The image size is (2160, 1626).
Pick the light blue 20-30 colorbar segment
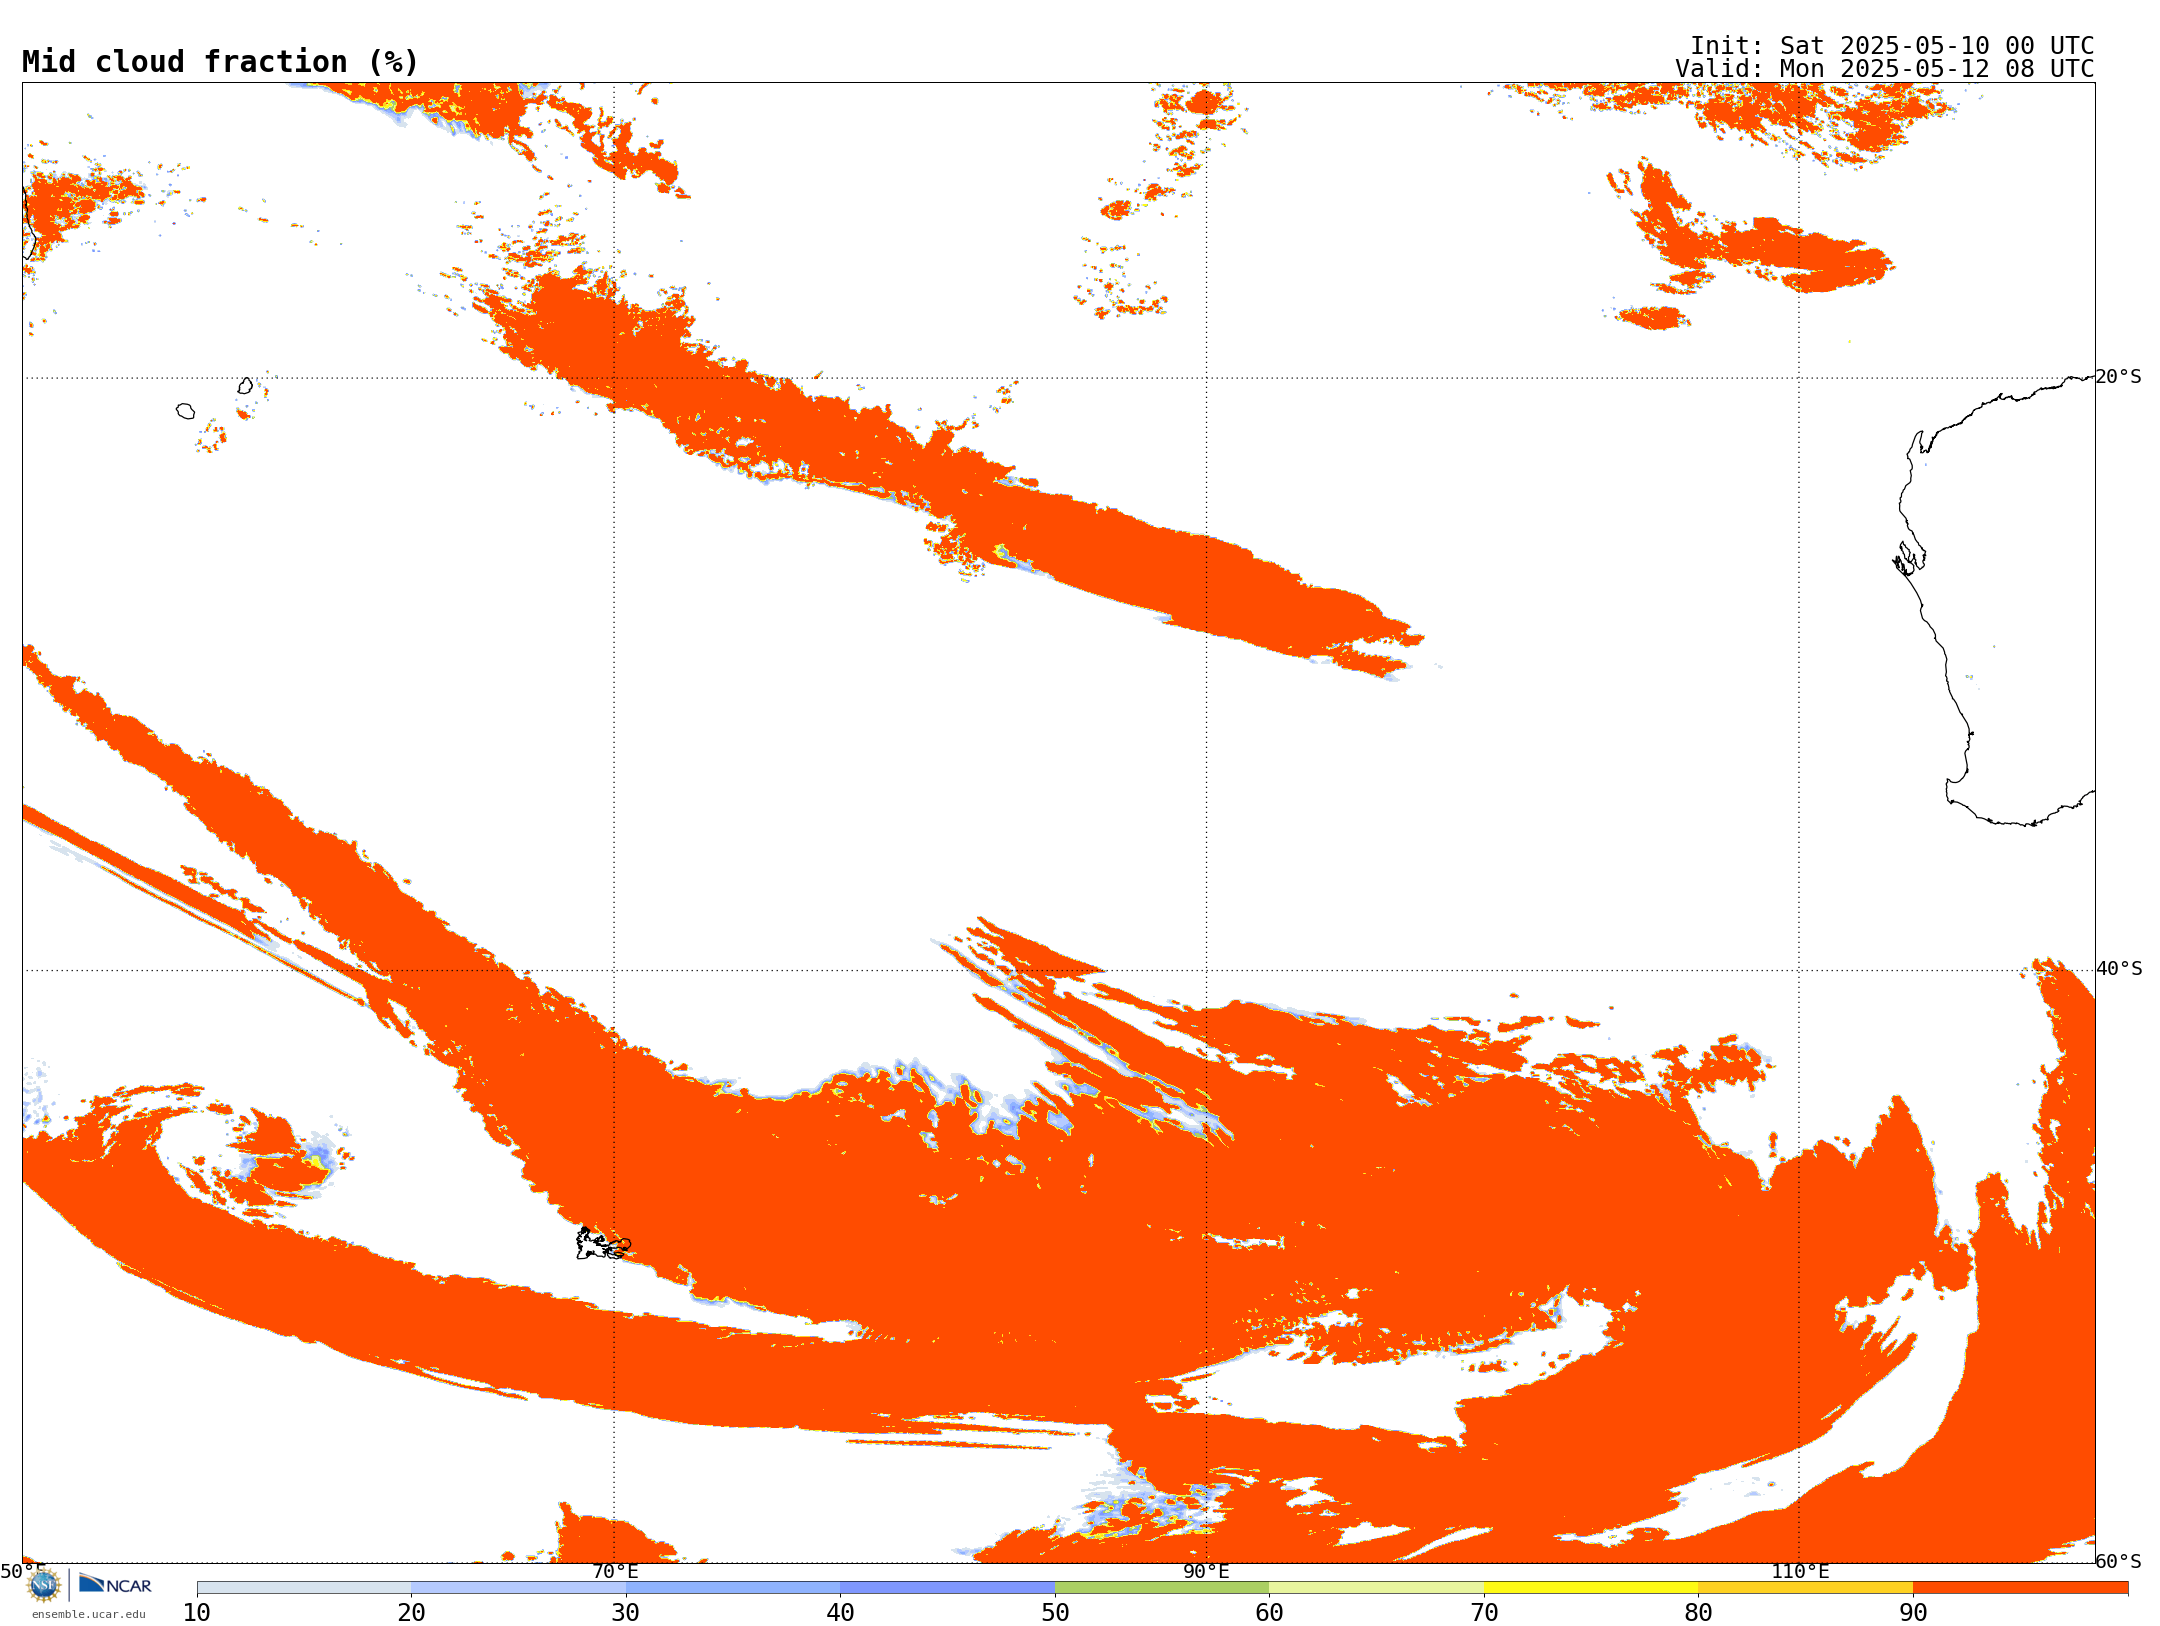(518, 1588)
